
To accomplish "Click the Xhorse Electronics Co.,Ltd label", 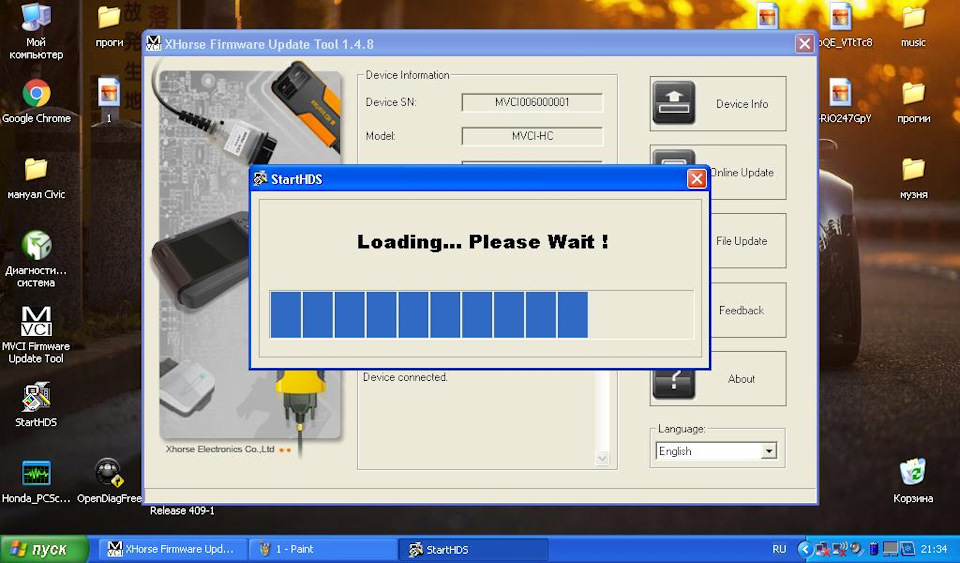I will click(x=220, y=449).
